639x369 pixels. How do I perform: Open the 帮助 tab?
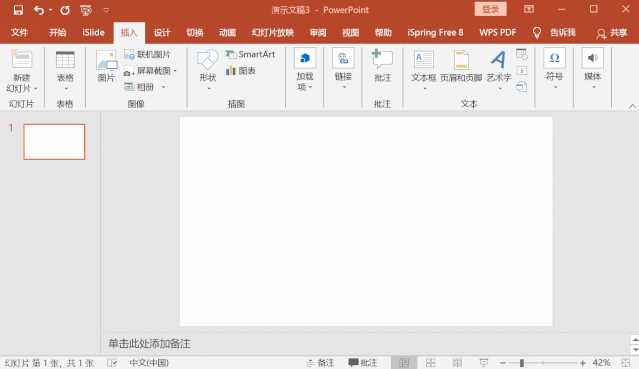click(x=383, y=33)
